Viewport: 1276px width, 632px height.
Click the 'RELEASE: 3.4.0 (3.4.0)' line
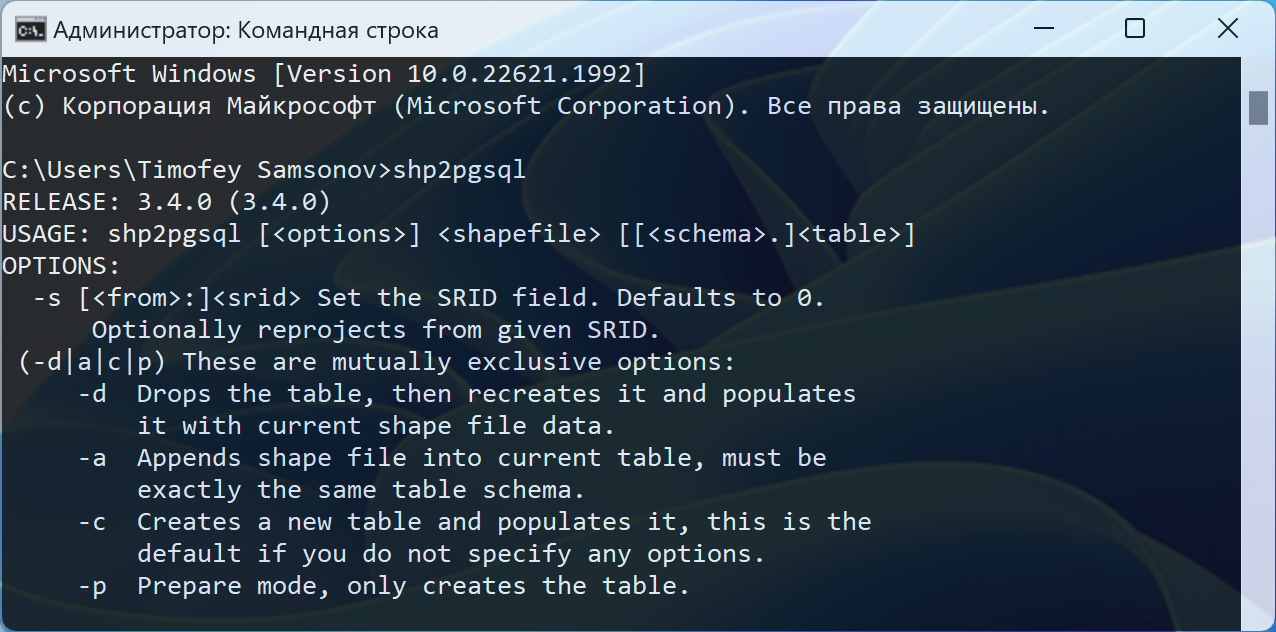(167, 202)
